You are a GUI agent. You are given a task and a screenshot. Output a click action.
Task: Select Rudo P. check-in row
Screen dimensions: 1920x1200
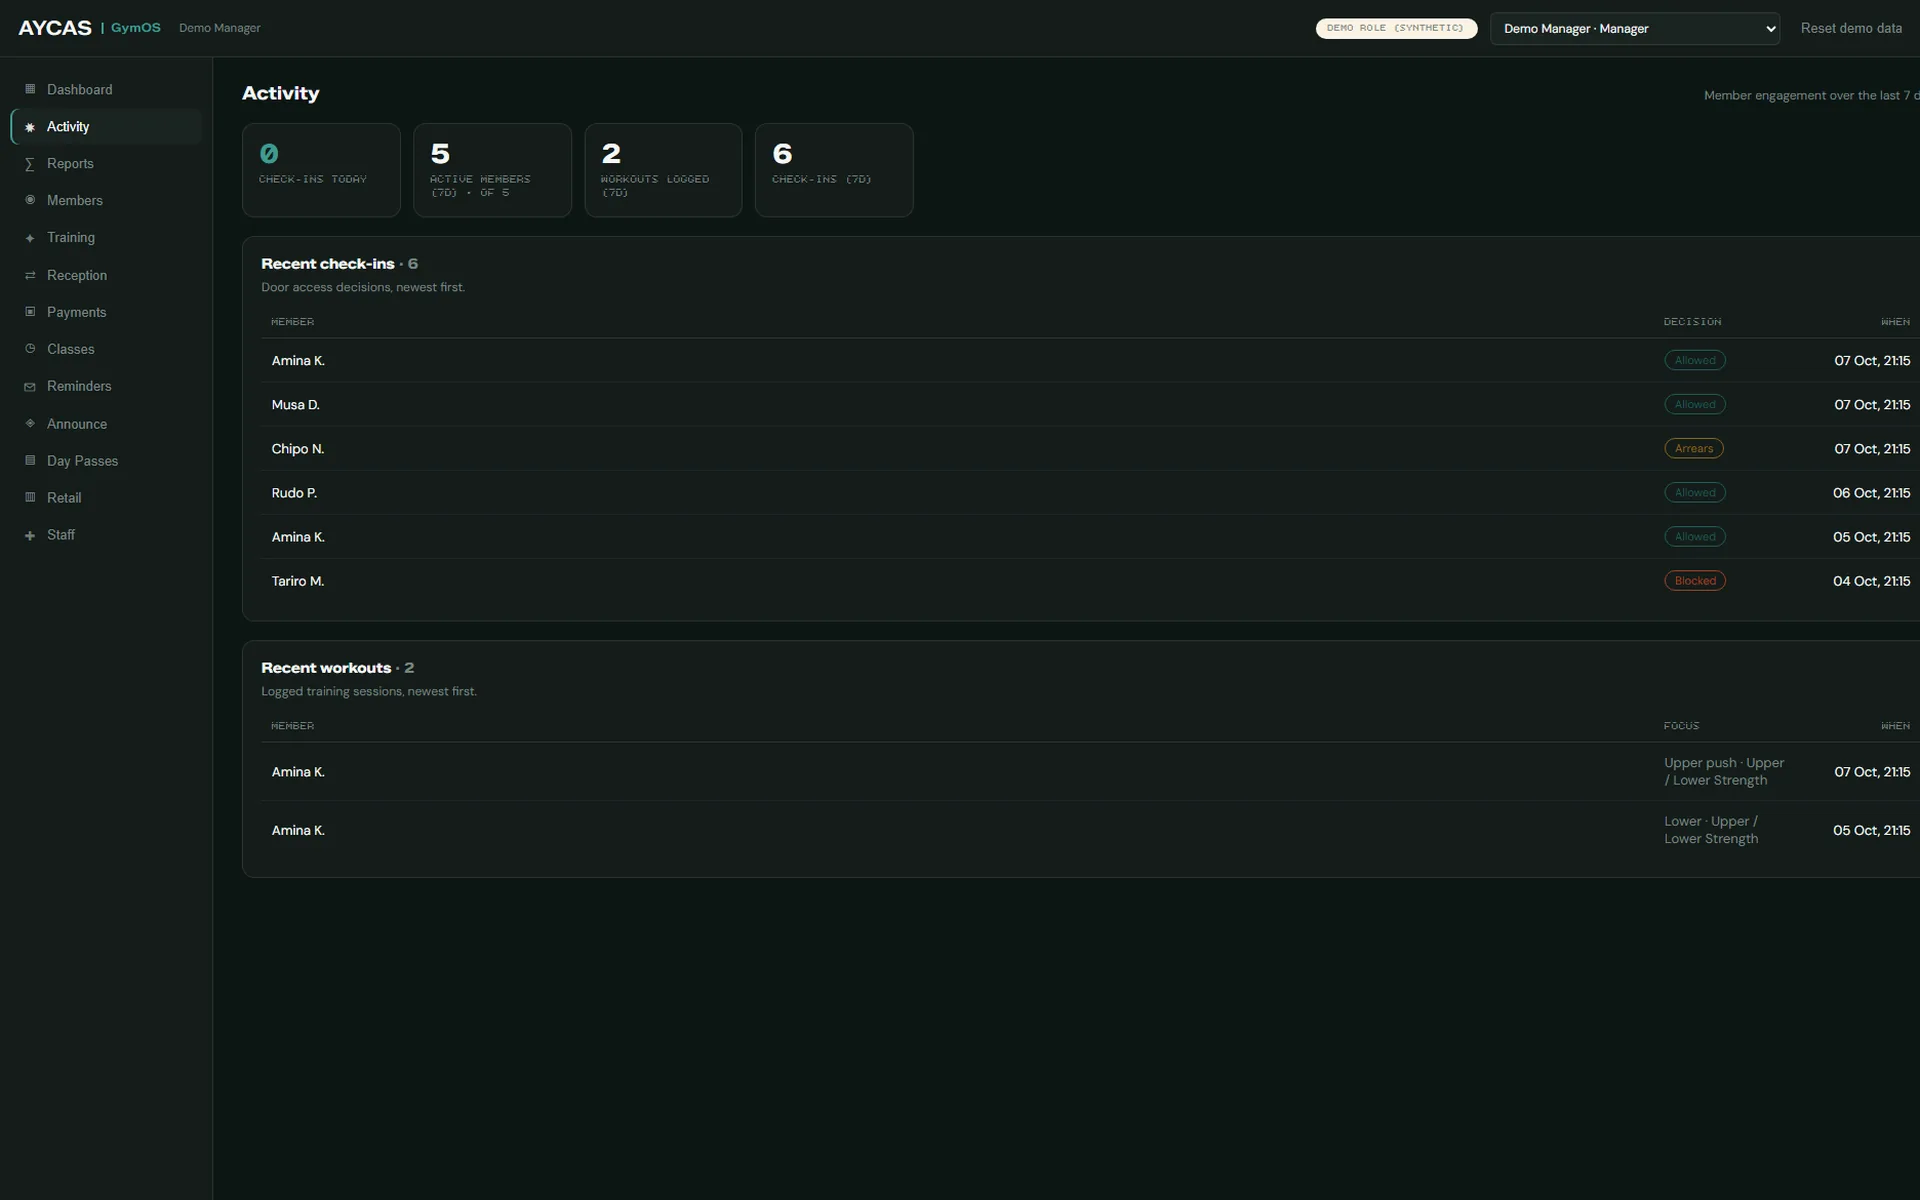pos(1090,493)
